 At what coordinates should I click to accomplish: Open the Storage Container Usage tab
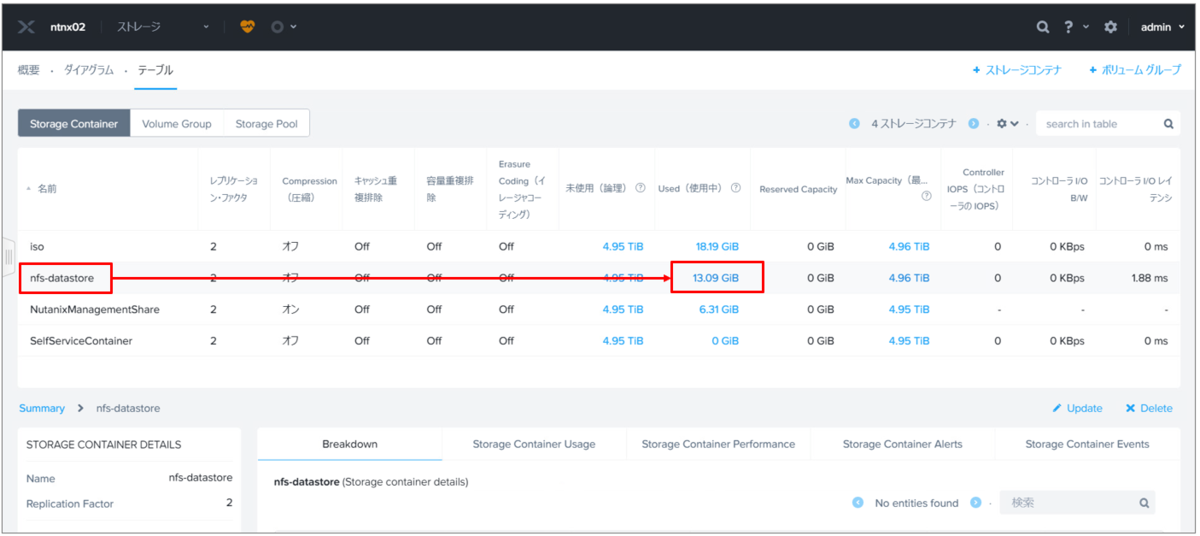click(x=534, y=444)
